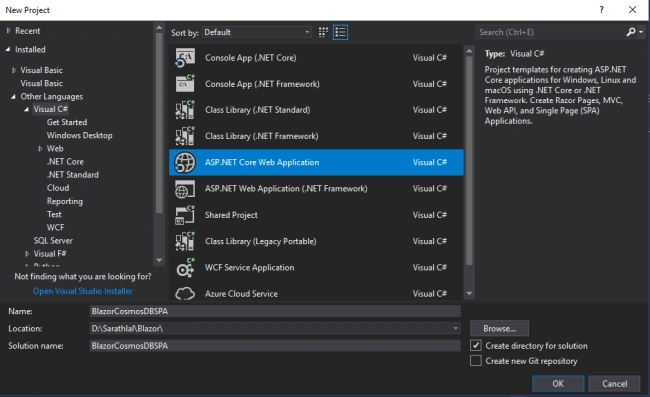
Task: Select the Reporting category
Action: click(65, 201)
